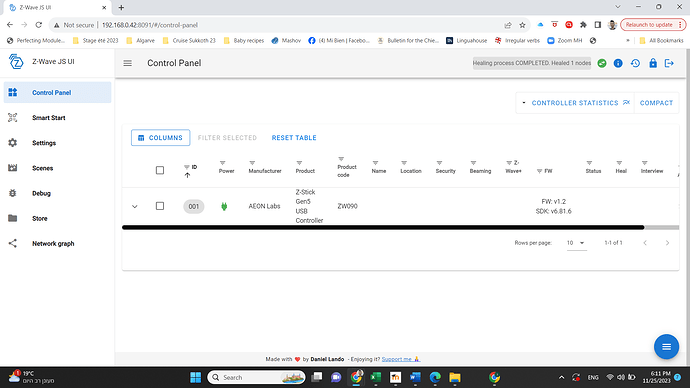Click the 001 node ID chip
This screenshot has width=690, height=388.
[194, 206]
